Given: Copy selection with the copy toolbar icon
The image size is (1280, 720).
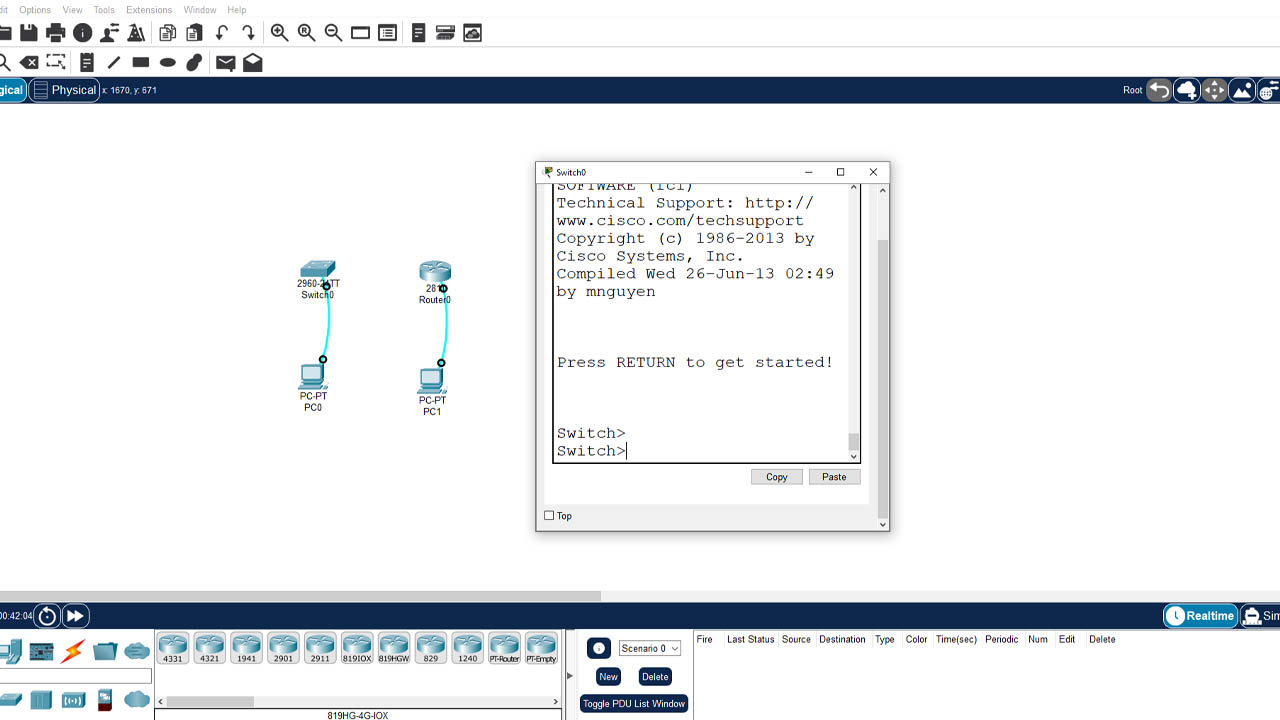Looking at the screenshot, I should [168, 33].
